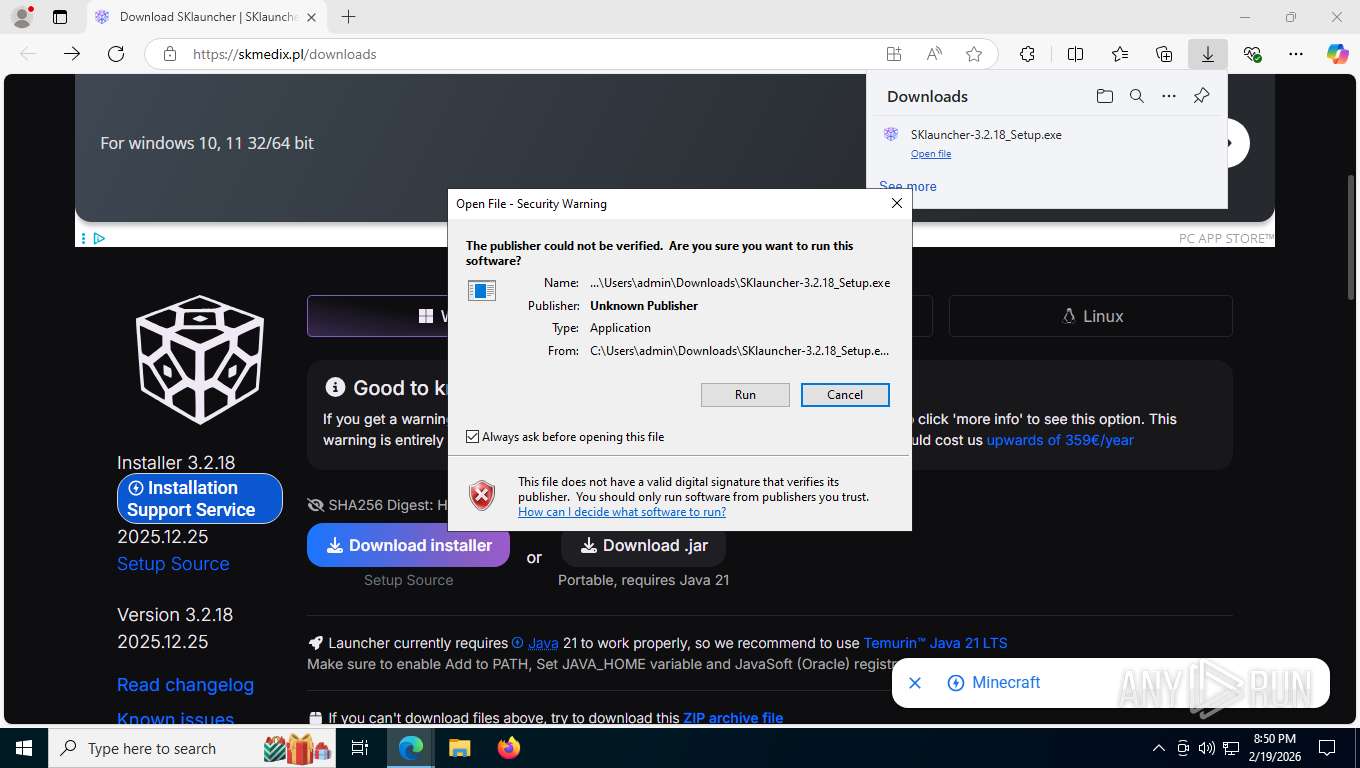The width and height of the screenshot is (1360, 768).
Task: Open the ZIP archive file link
Action: click(x=733, y=718)
